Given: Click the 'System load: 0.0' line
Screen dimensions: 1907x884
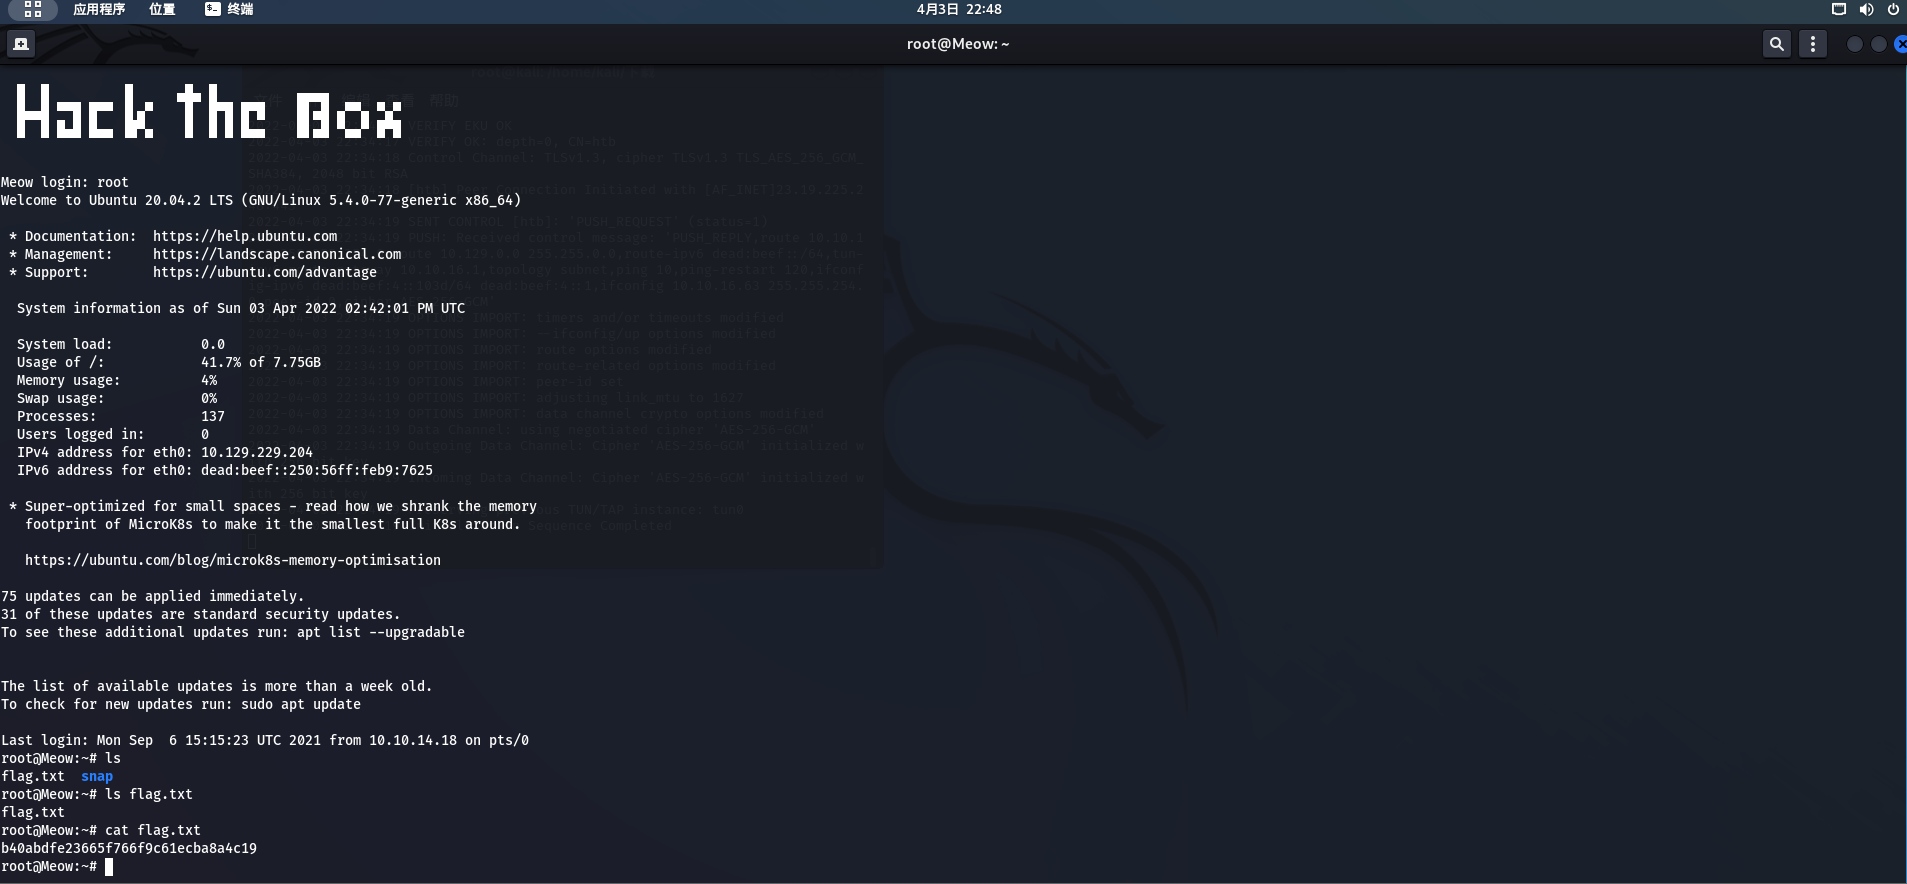Looking at the screenshot, I should [x=121, y=344].
